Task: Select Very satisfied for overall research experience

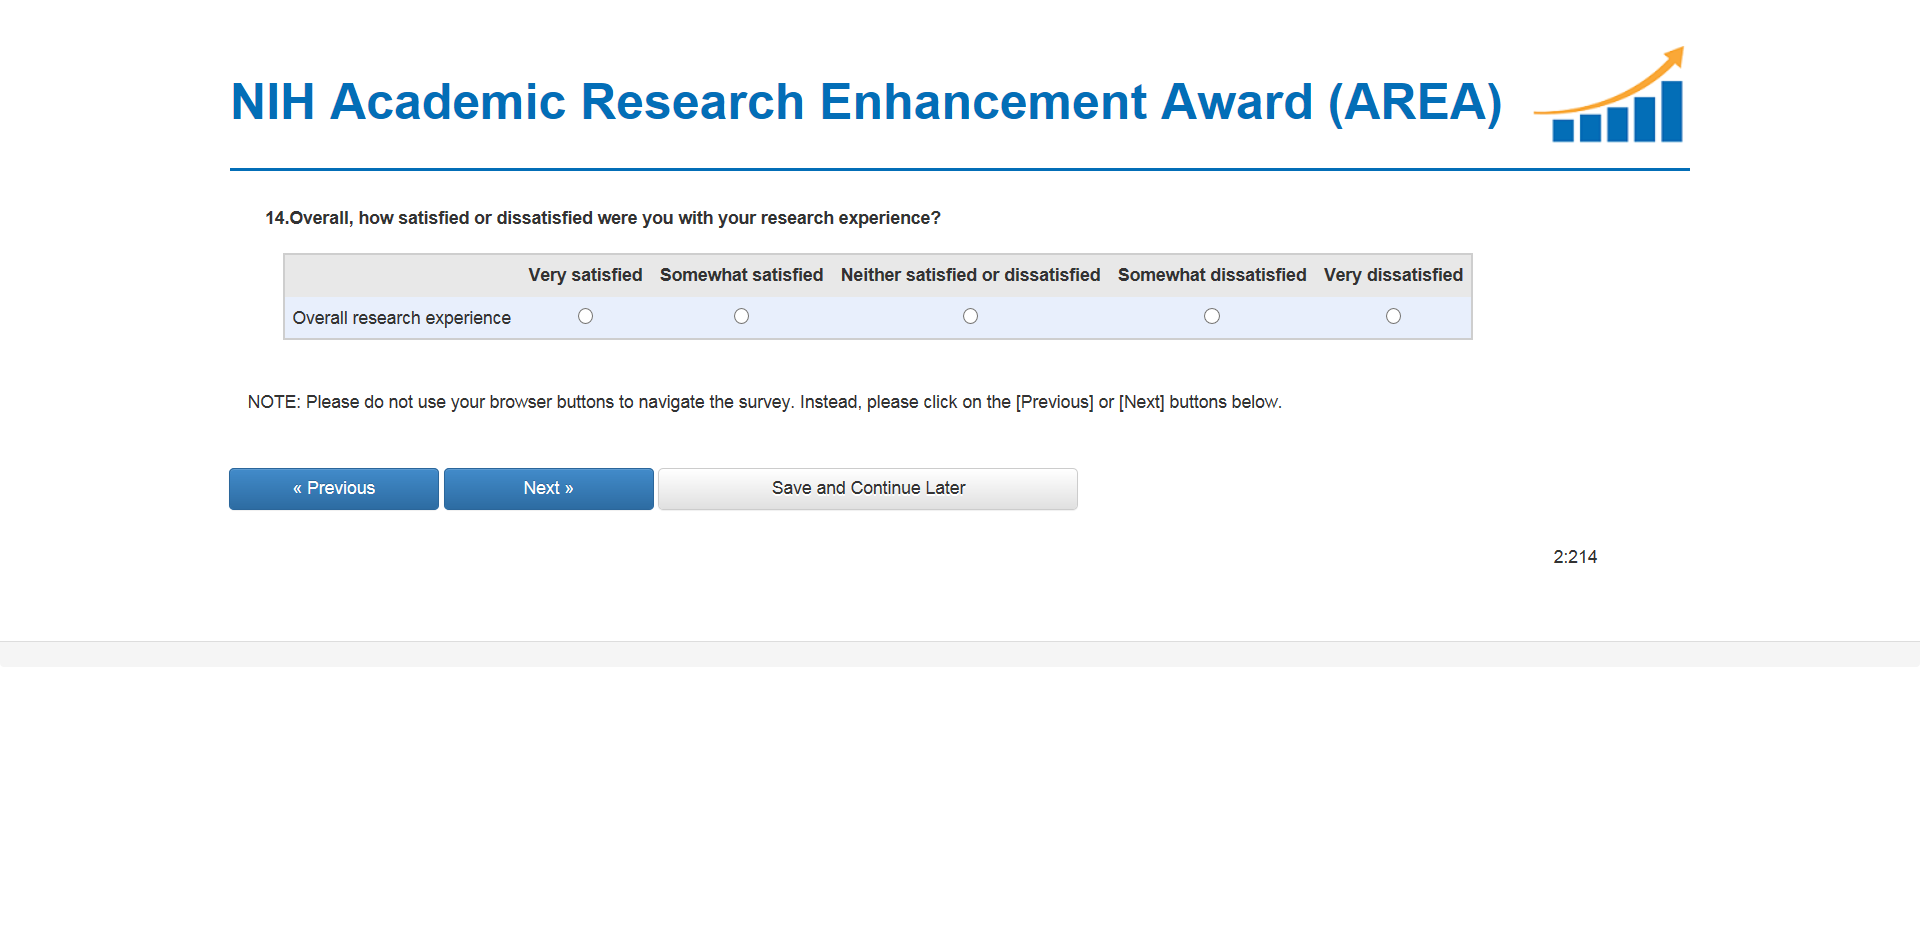Action: [585, 316]
